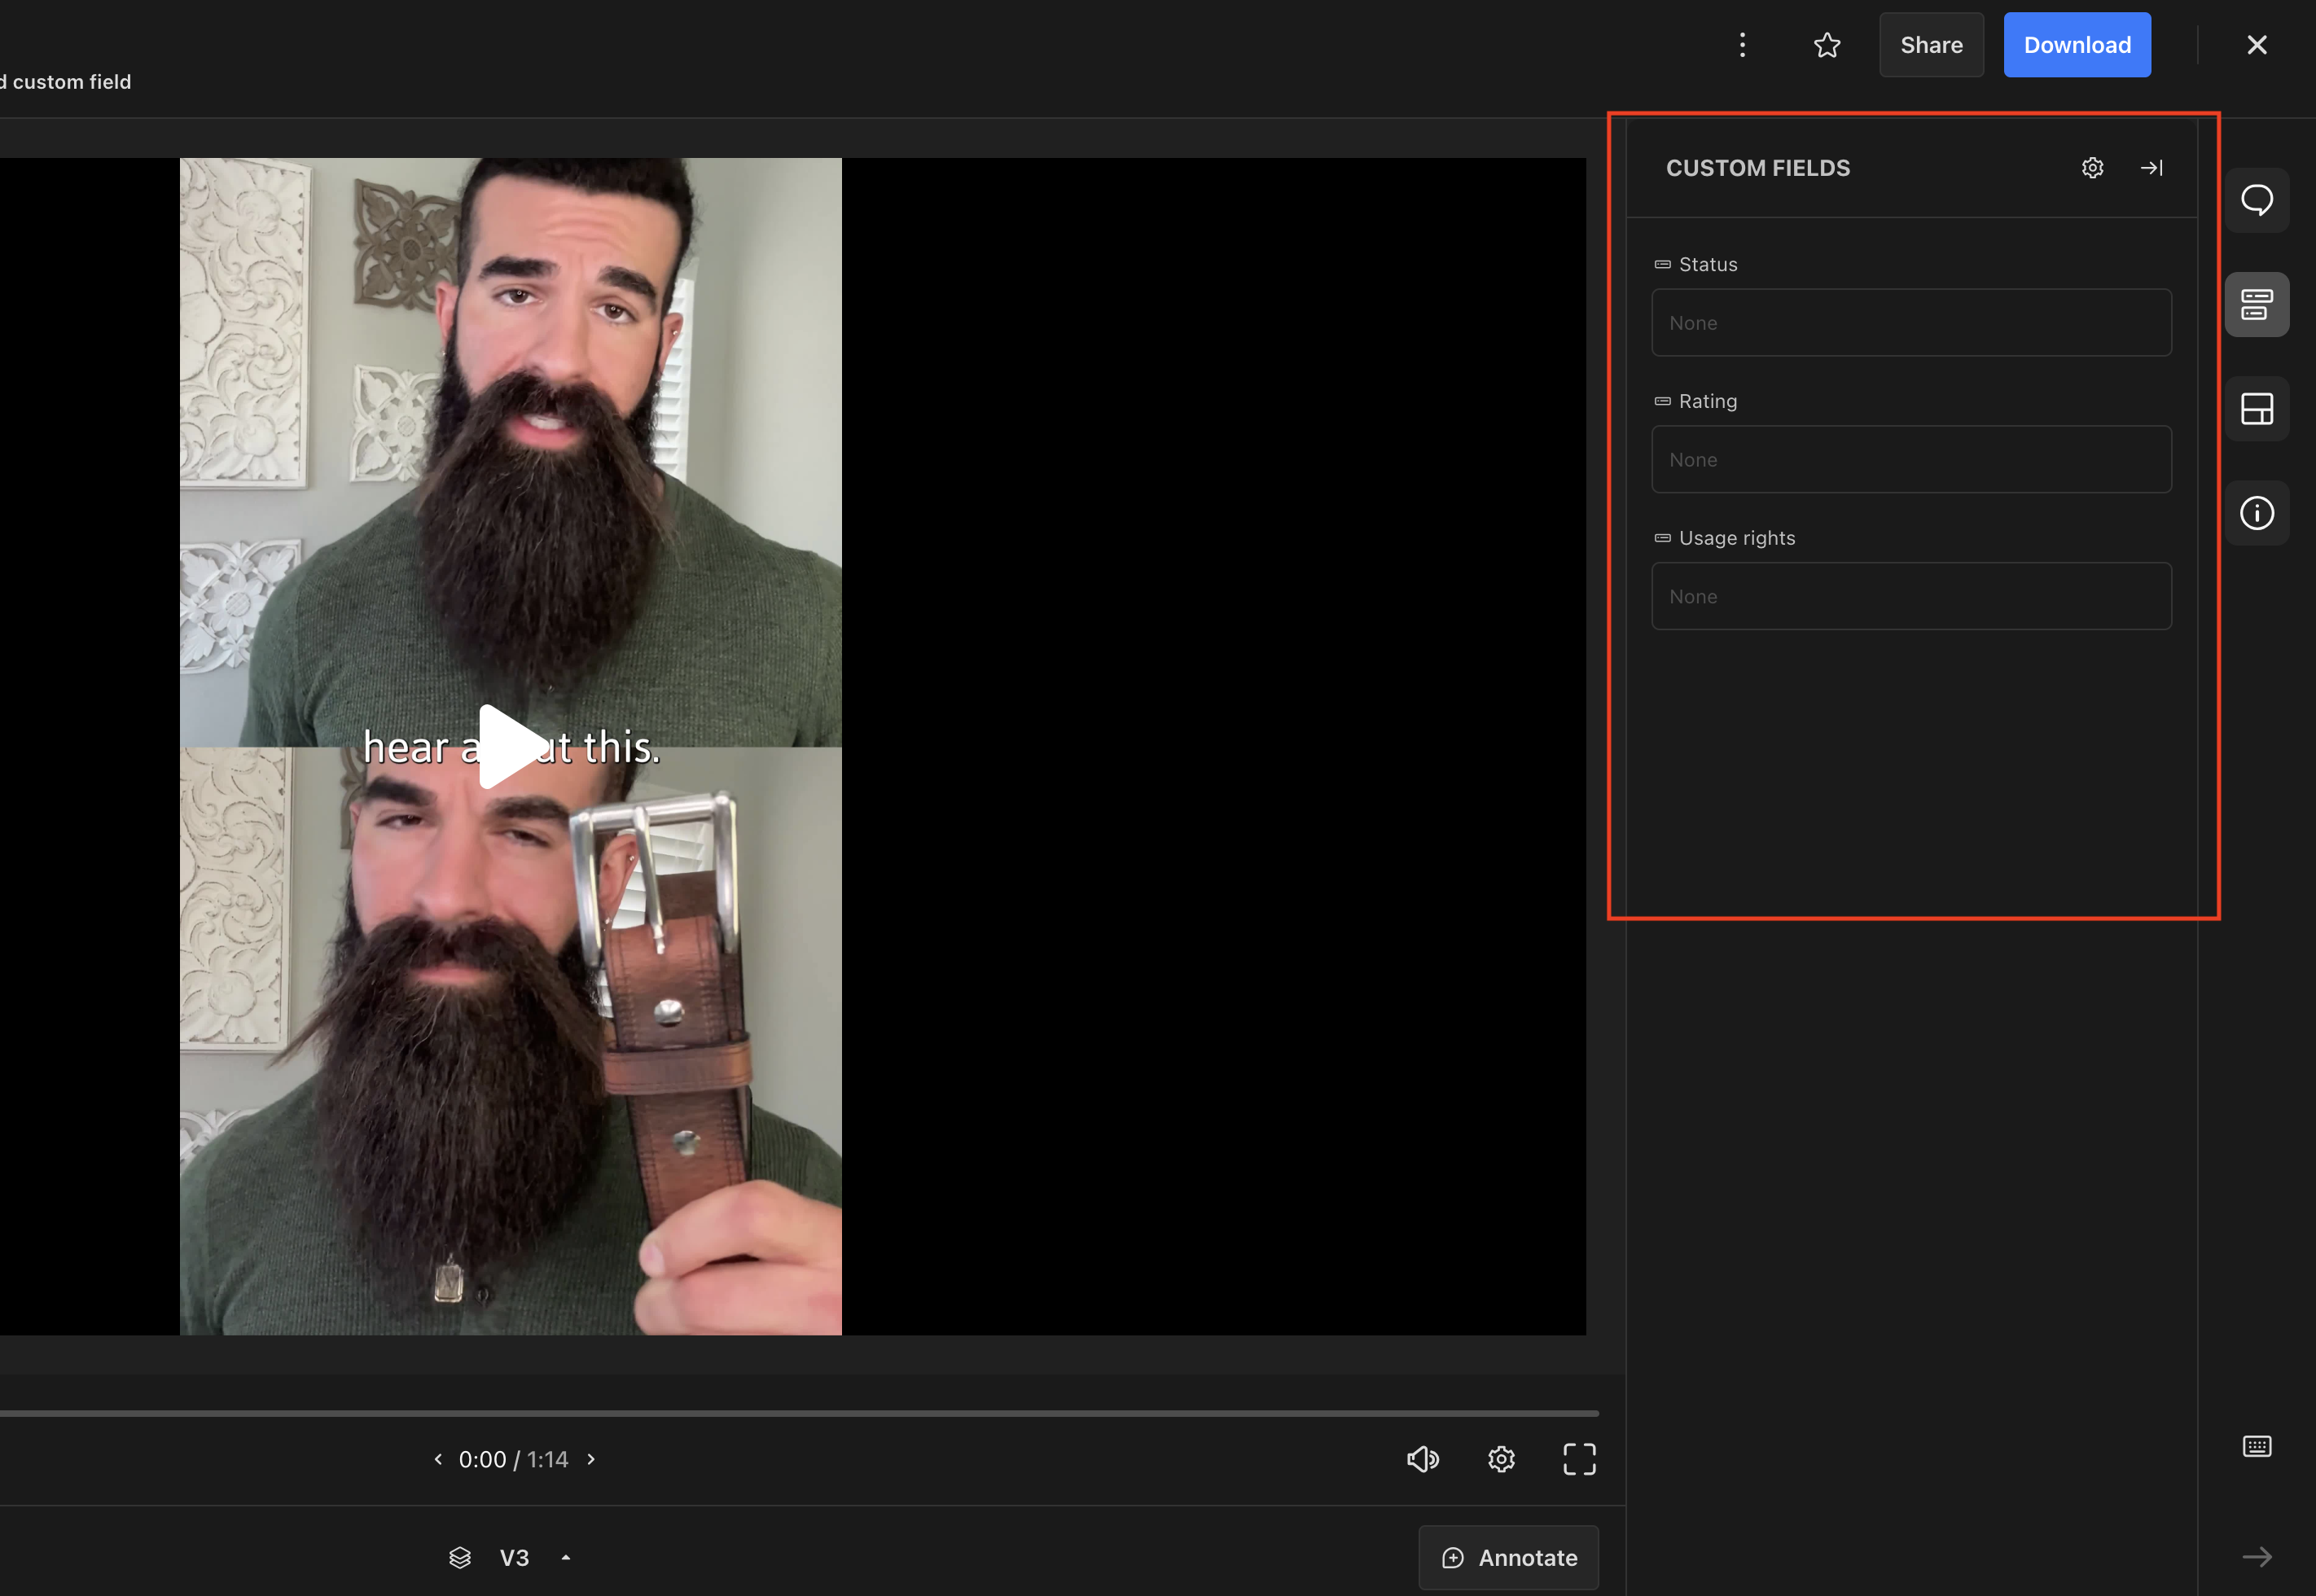The image size is (2316, 1596).
Task: Switch to the split layout view
Action: tap(2257, 408)
